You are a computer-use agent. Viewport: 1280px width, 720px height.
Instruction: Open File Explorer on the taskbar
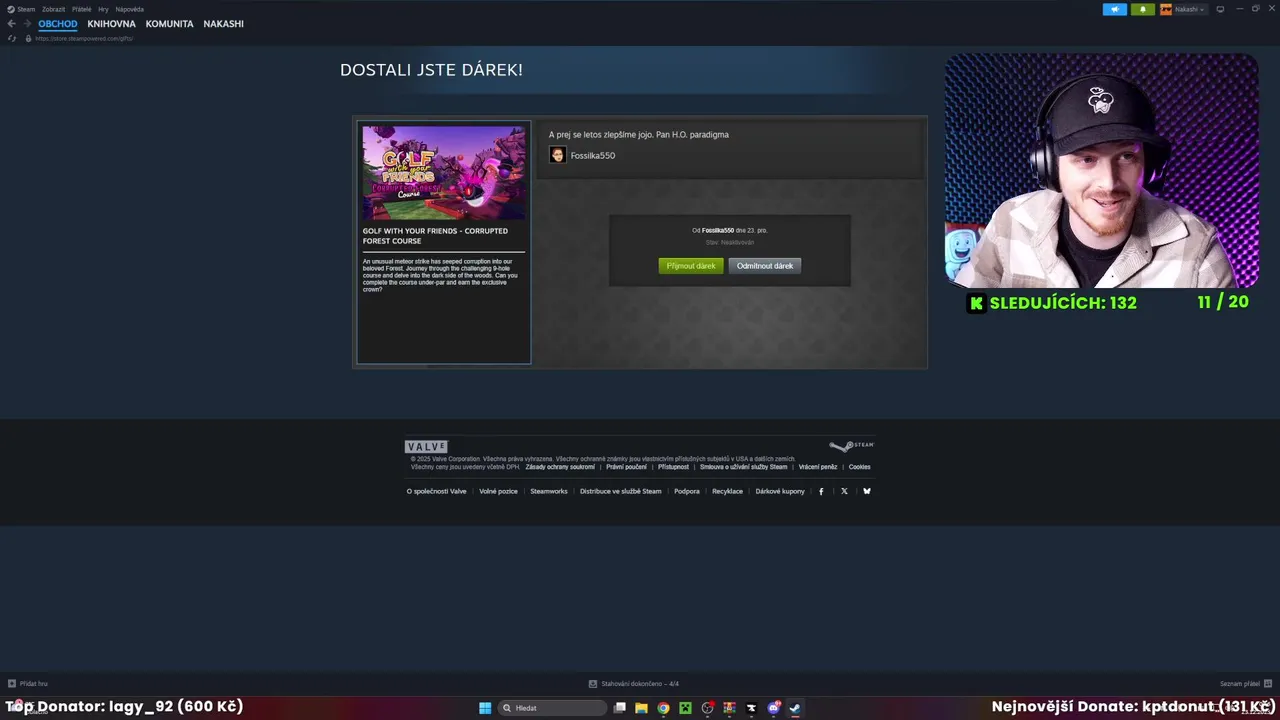641,708
